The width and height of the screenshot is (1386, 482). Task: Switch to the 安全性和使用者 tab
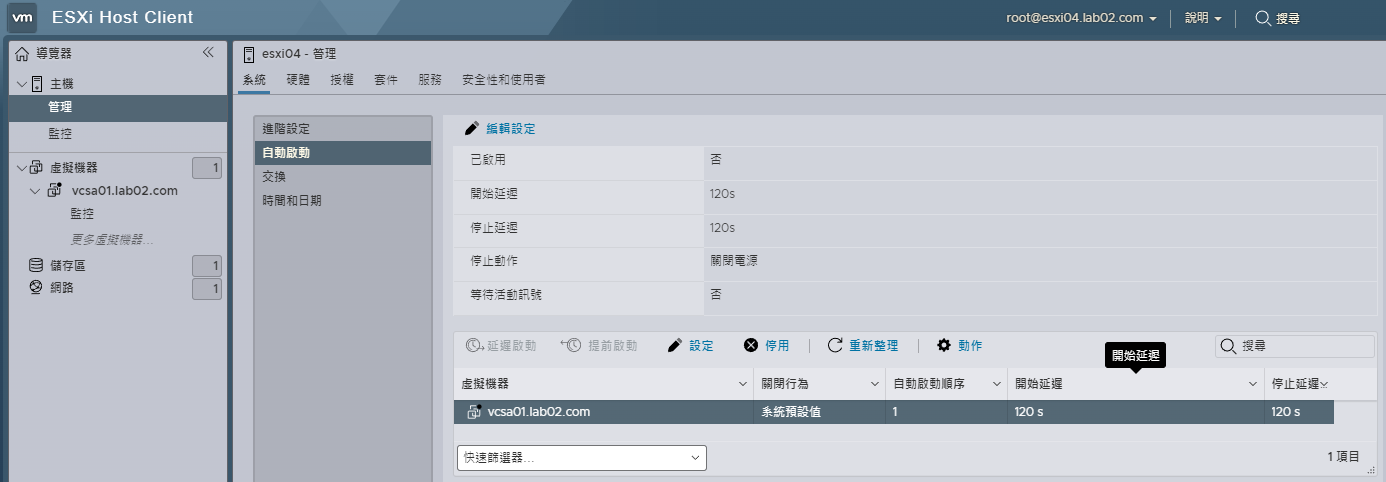(x=504, y=79)
